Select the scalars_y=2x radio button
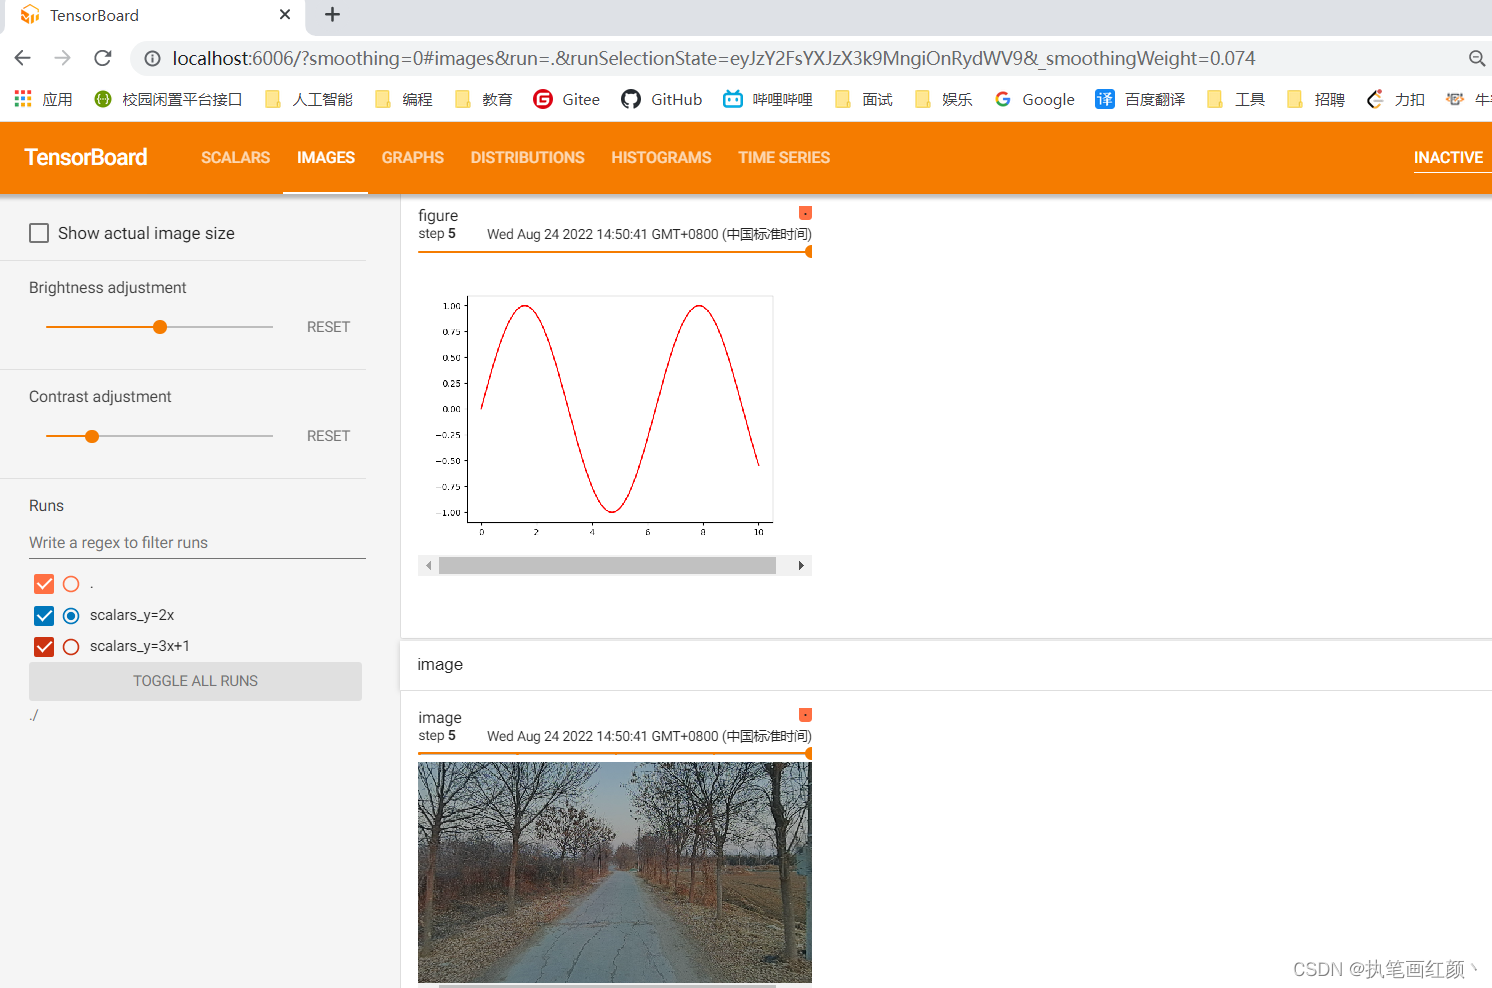The height and width of the screenshot is (988, 1492). [x=71, y=615]
